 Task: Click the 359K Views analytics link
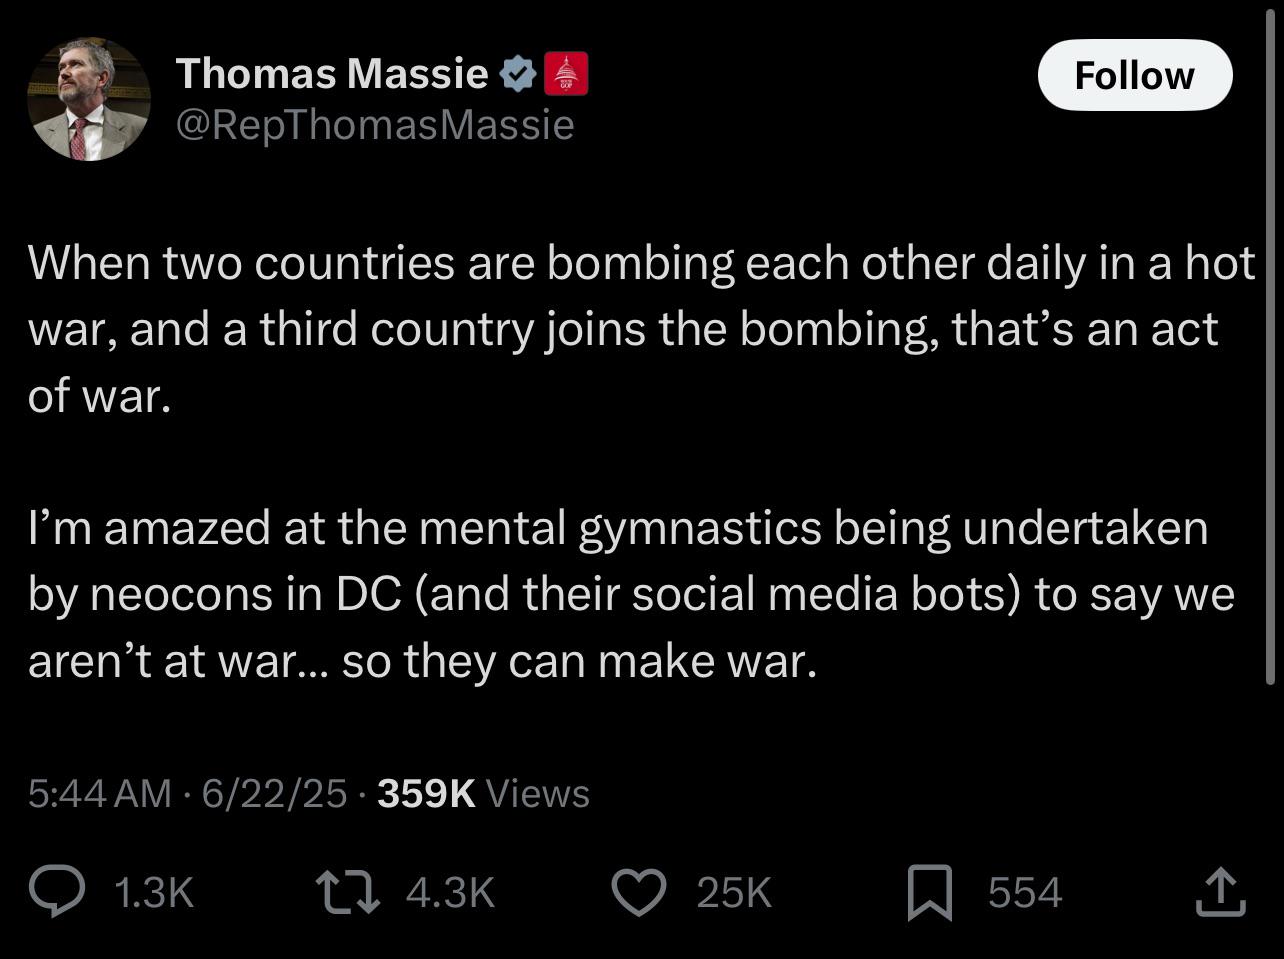point(484,793)
